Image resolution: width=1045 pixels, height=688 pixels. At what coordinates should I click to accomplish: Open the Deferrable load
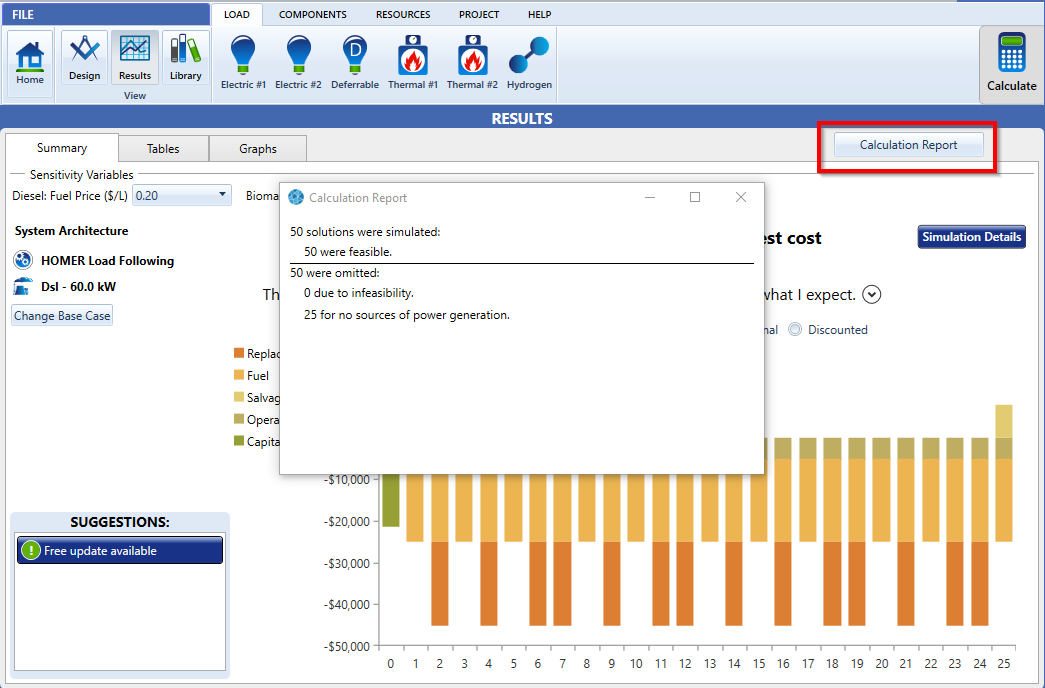pyautogui.click(x=355, y=62)
